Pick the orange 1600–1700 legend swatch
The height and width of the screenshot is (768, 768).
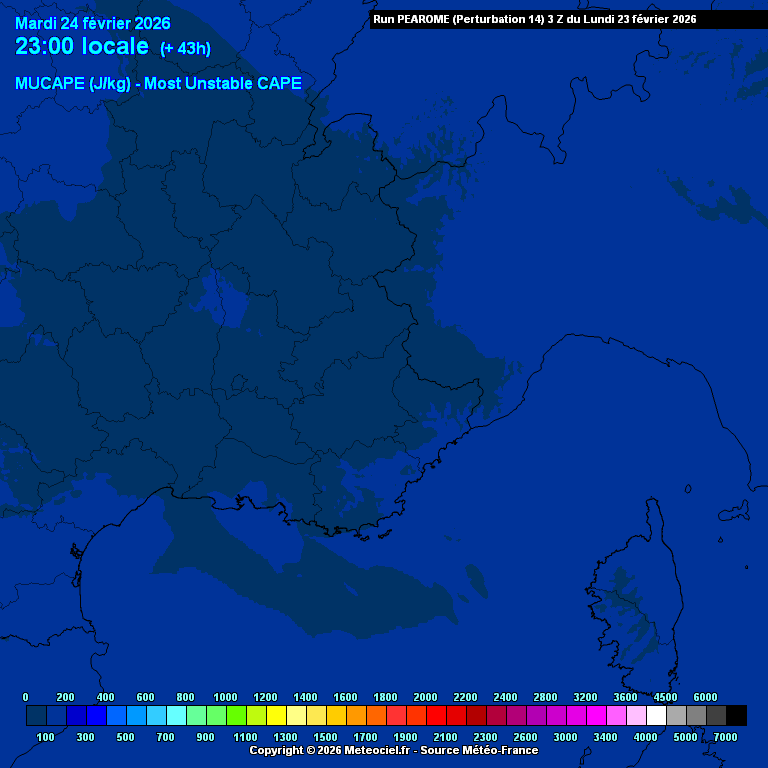pos(356,715)
